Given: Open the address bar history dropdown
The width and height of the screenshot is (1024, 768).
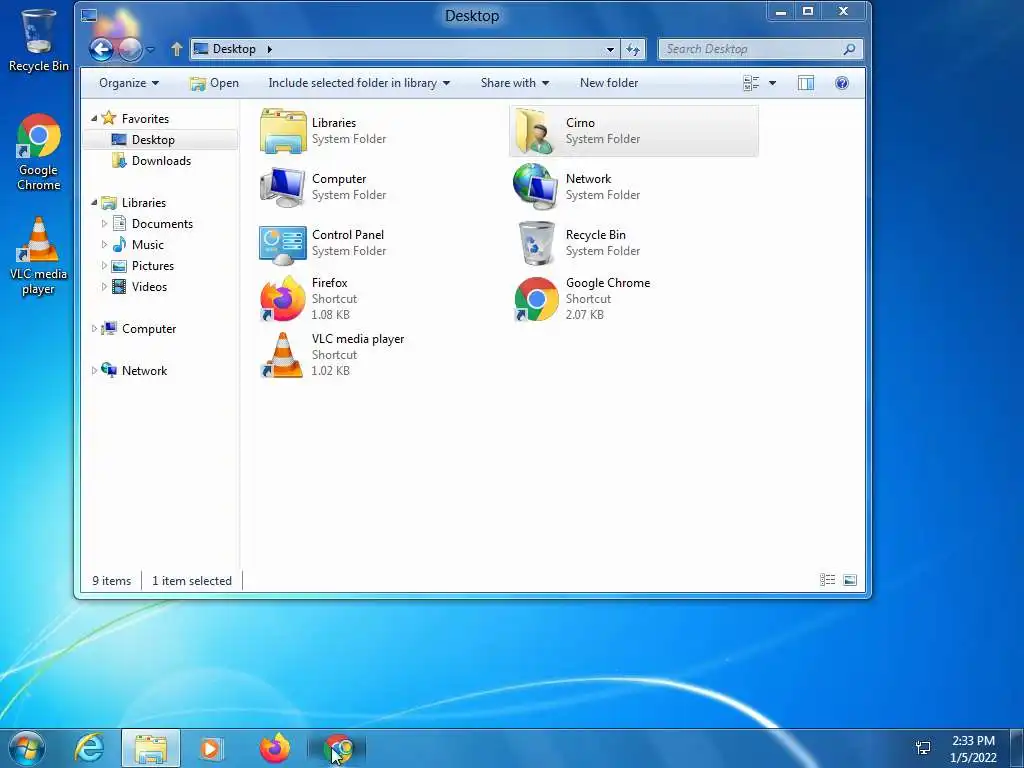Looking at the screenshot, I should [610, 49].
